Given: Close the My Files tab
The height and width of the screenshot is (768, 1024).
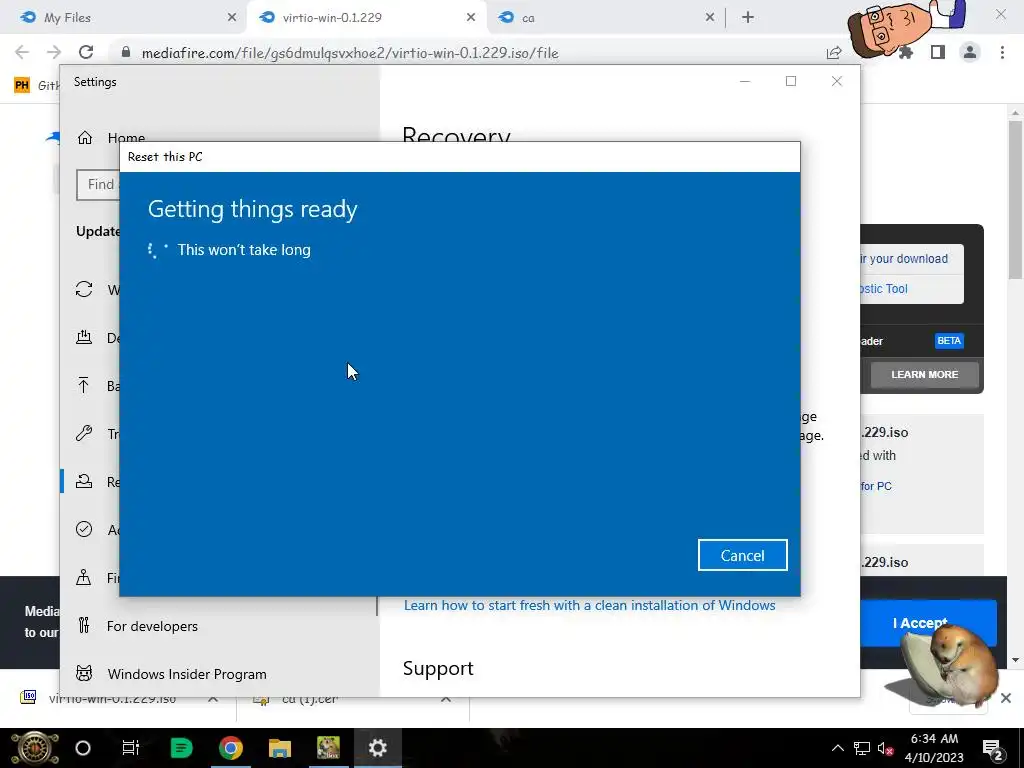Looking at the screenshot, I should click(232, 18).
